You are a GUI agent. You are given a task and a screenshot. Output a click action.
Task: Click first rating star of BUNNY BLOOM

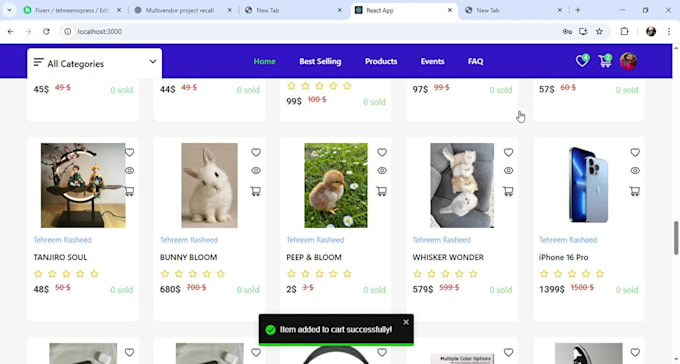pos(165,274)
